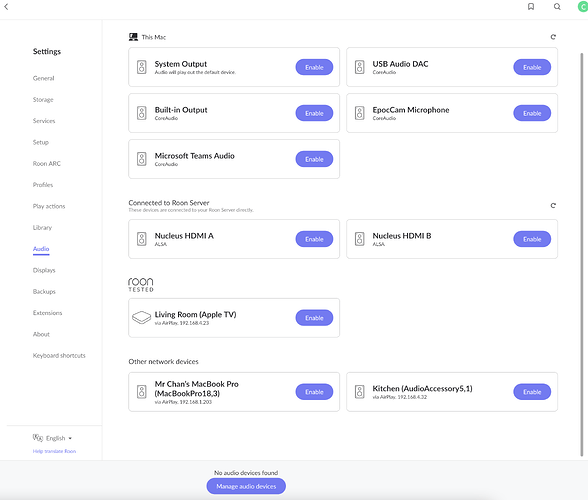
Task: Open Setup settings
Action: [x=41, y=142]
